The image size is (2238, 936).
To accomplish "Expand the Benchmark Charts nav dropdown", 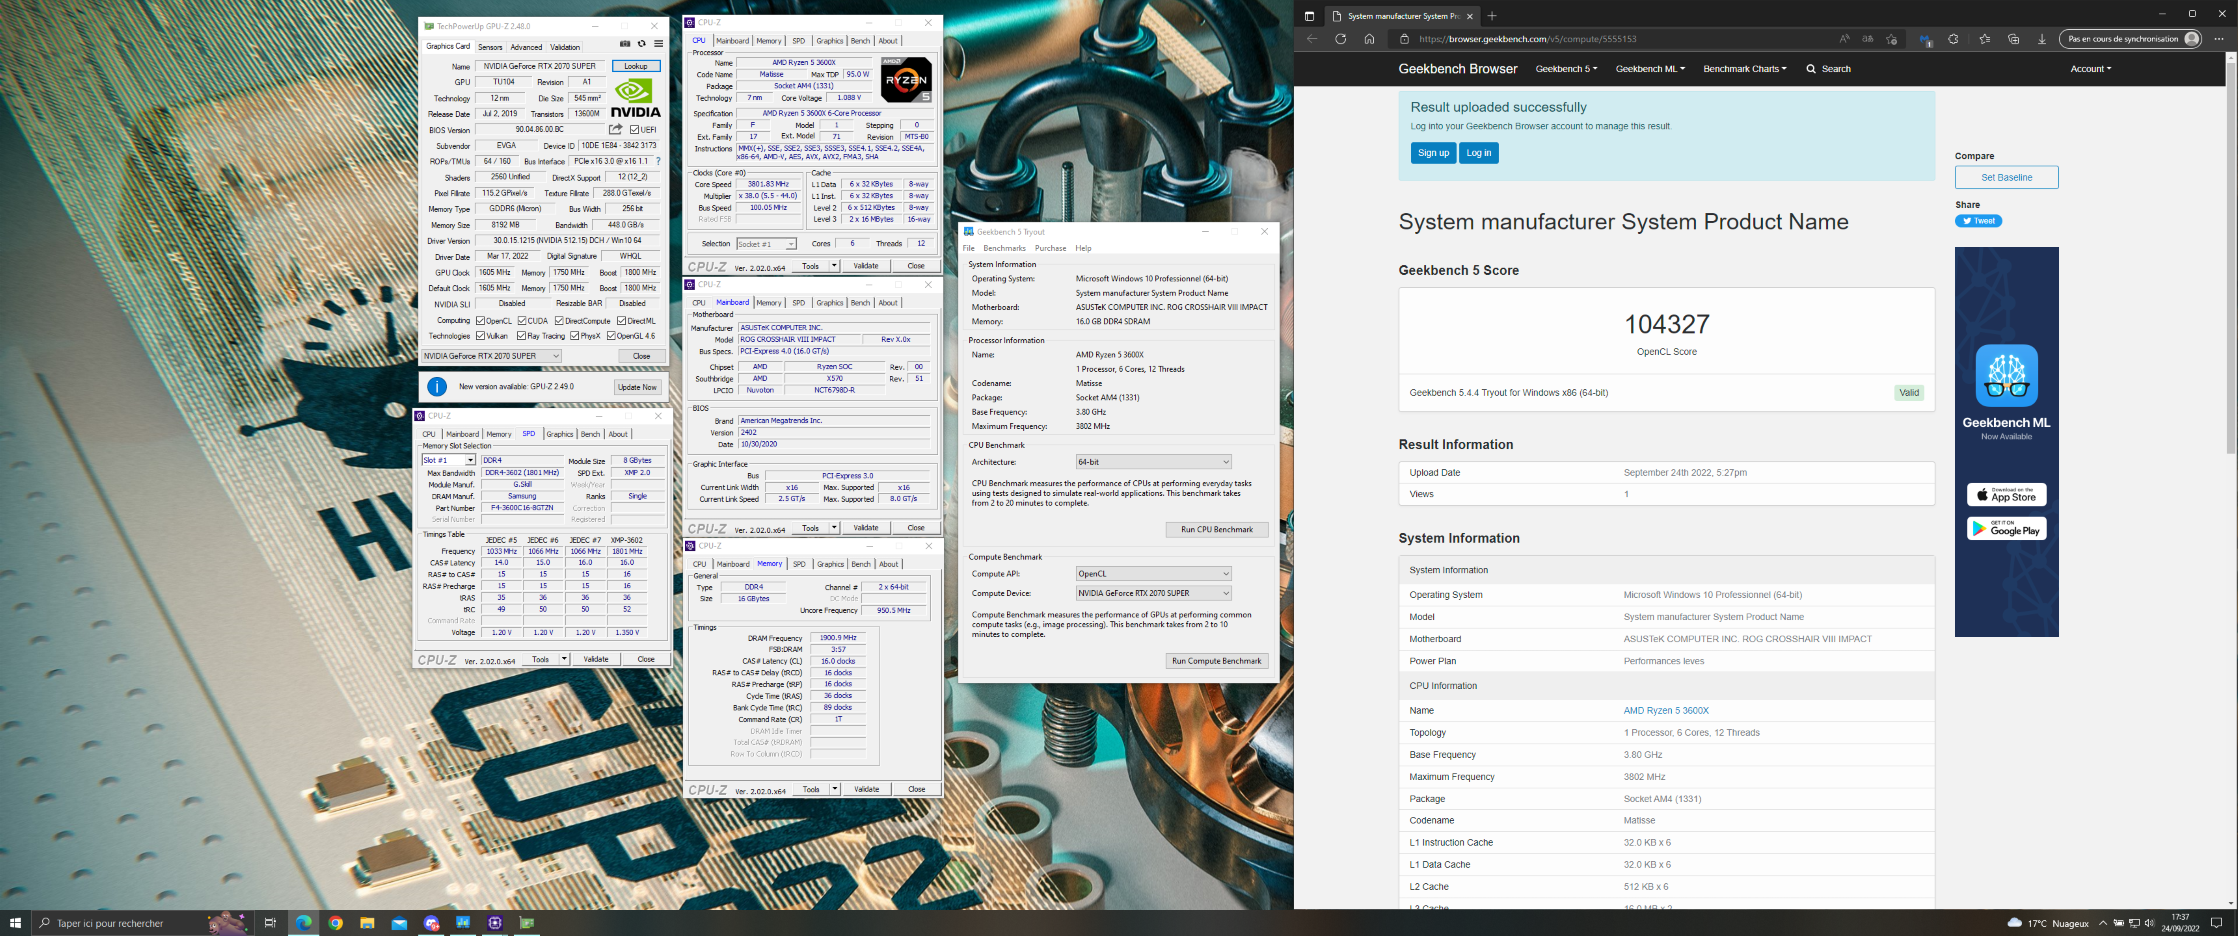I will (x=1744, y=69).
